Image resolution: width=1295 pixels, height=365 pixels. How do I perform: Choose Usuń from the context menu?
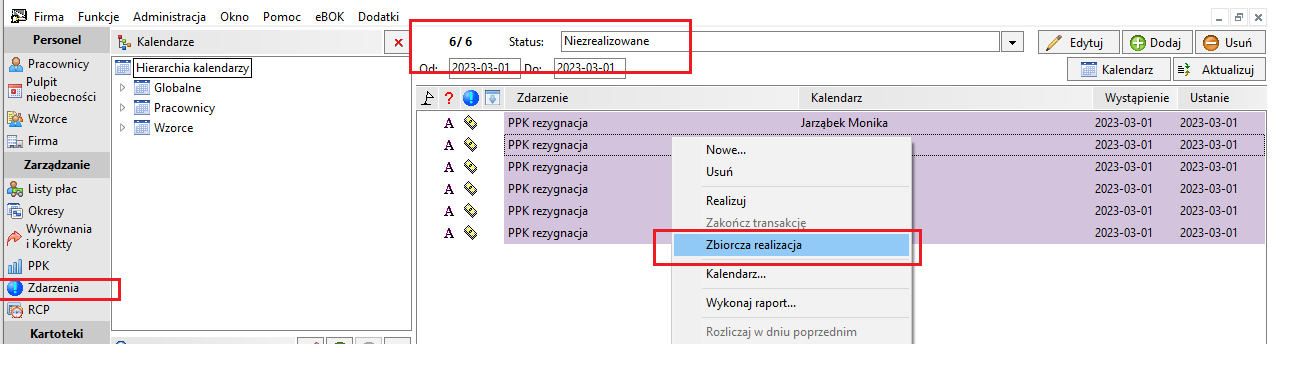pyautogui.click(x=791, y=172)
